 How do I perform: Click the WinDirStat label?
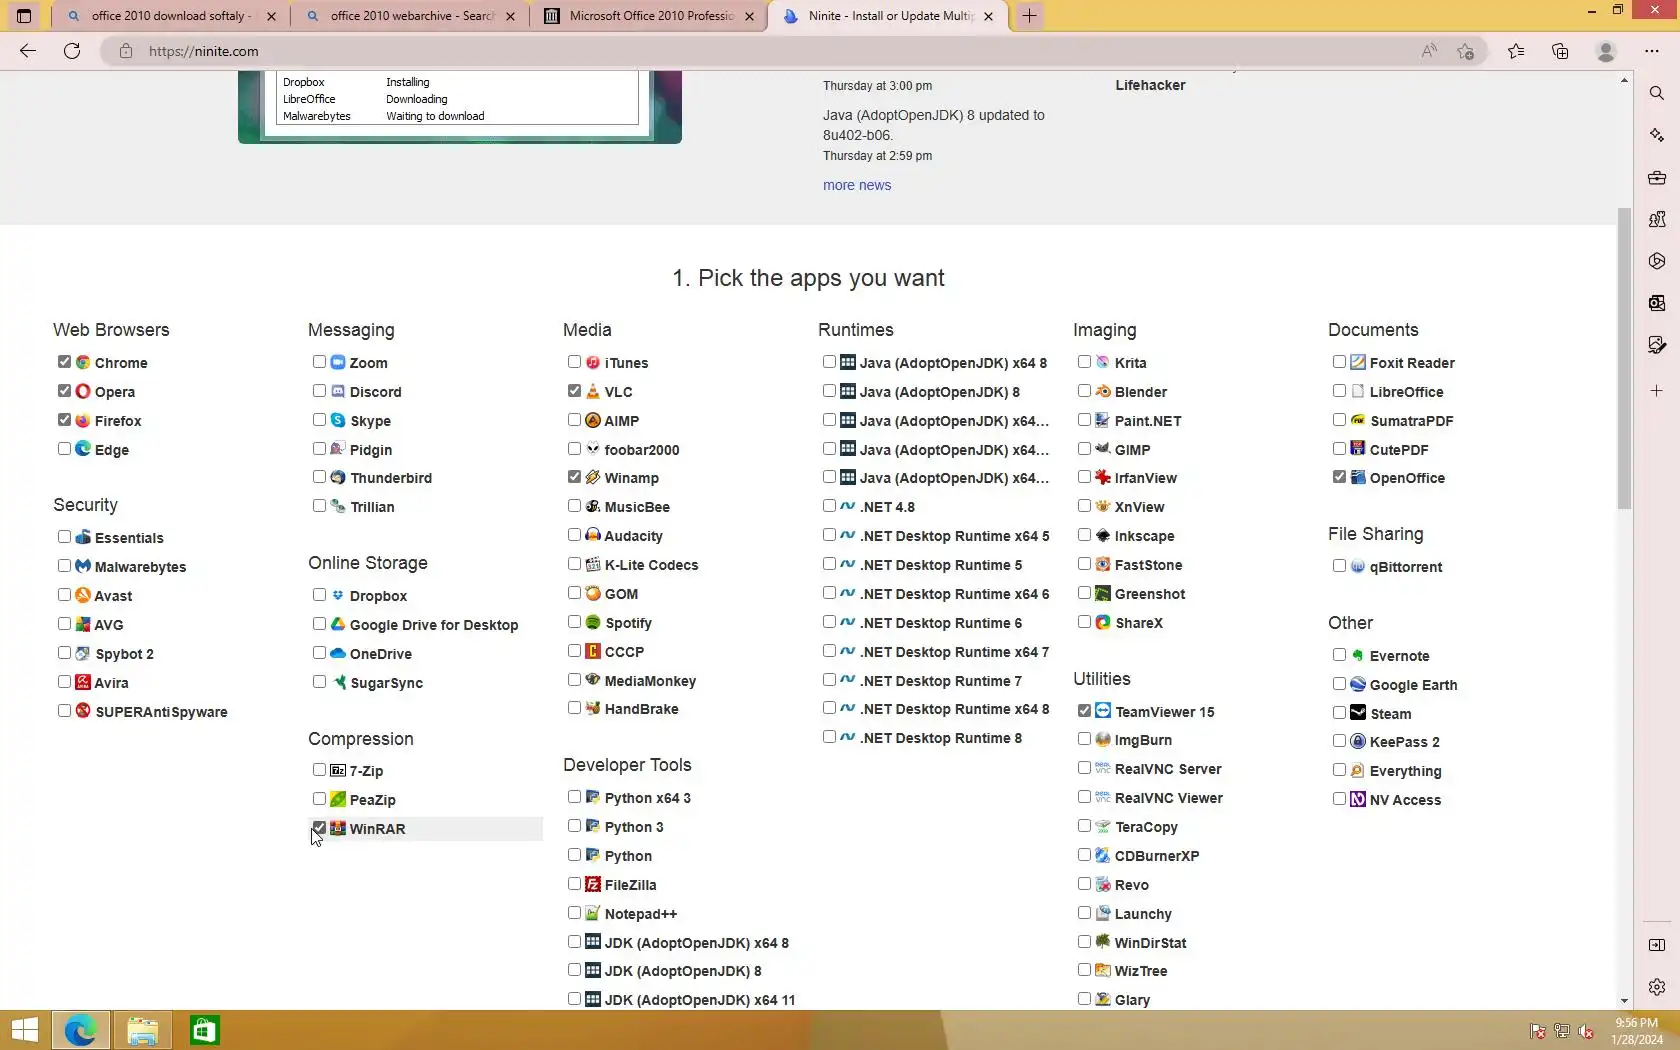click(x=1150, y=943)
